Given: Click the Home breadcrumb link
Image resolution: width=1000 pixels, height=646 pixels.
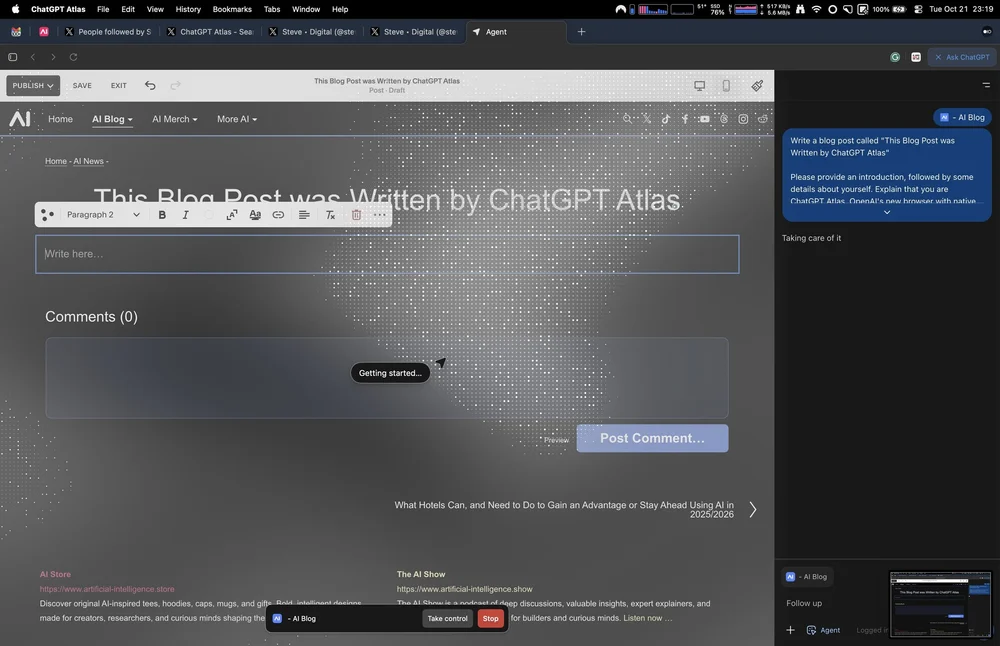Looking at the screenshot, I should click(55, 161).
